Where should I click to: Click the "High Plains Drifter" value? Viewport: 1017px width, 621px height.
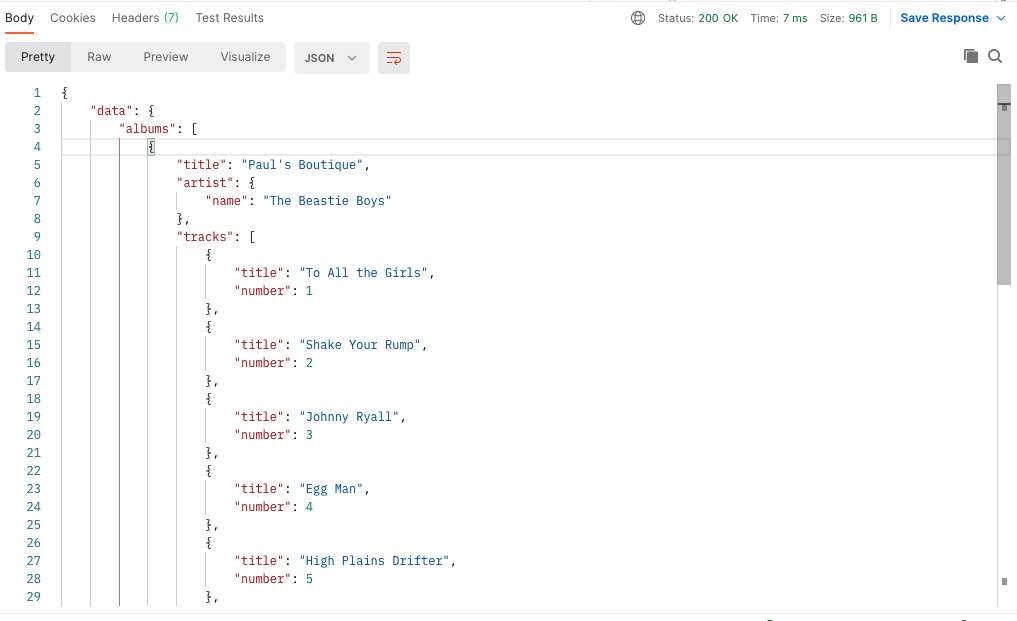(374, 561)
